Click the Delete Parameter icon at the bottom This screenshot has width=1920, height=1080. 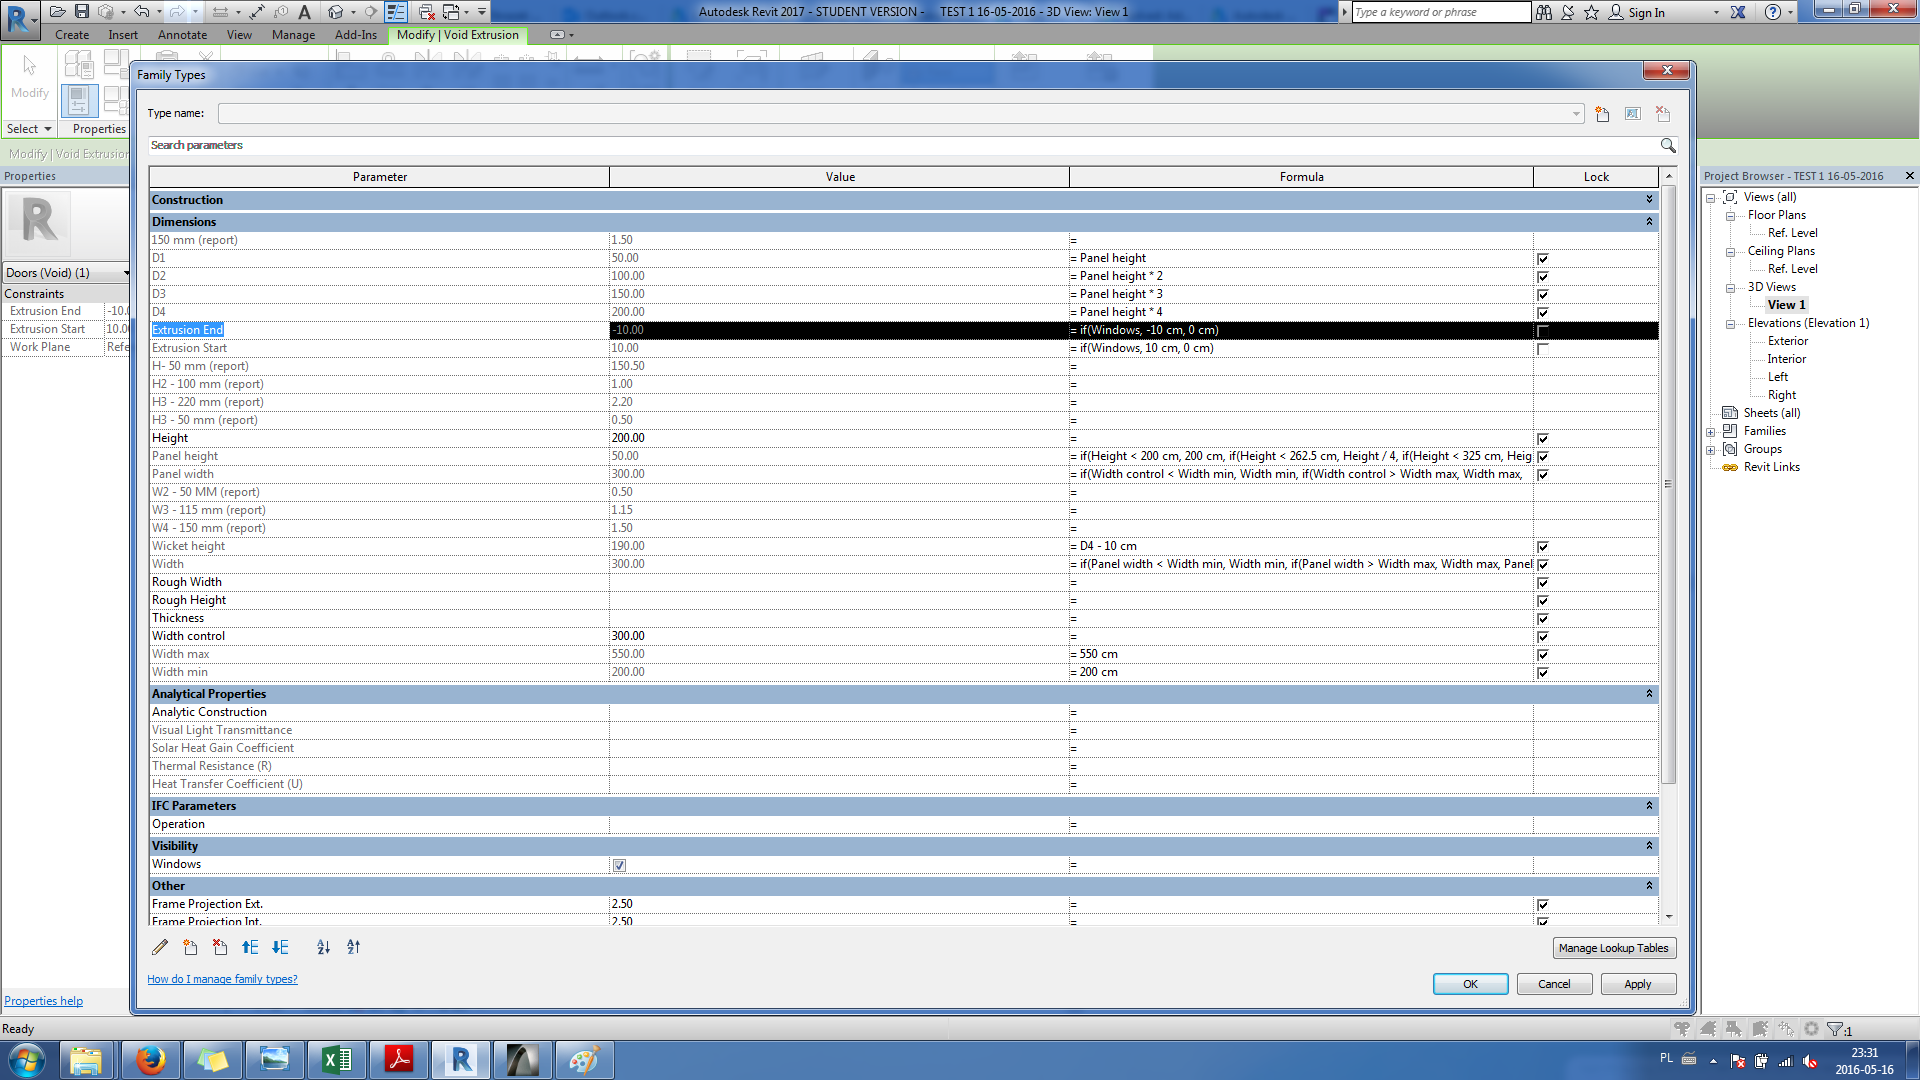pos(220,947)
